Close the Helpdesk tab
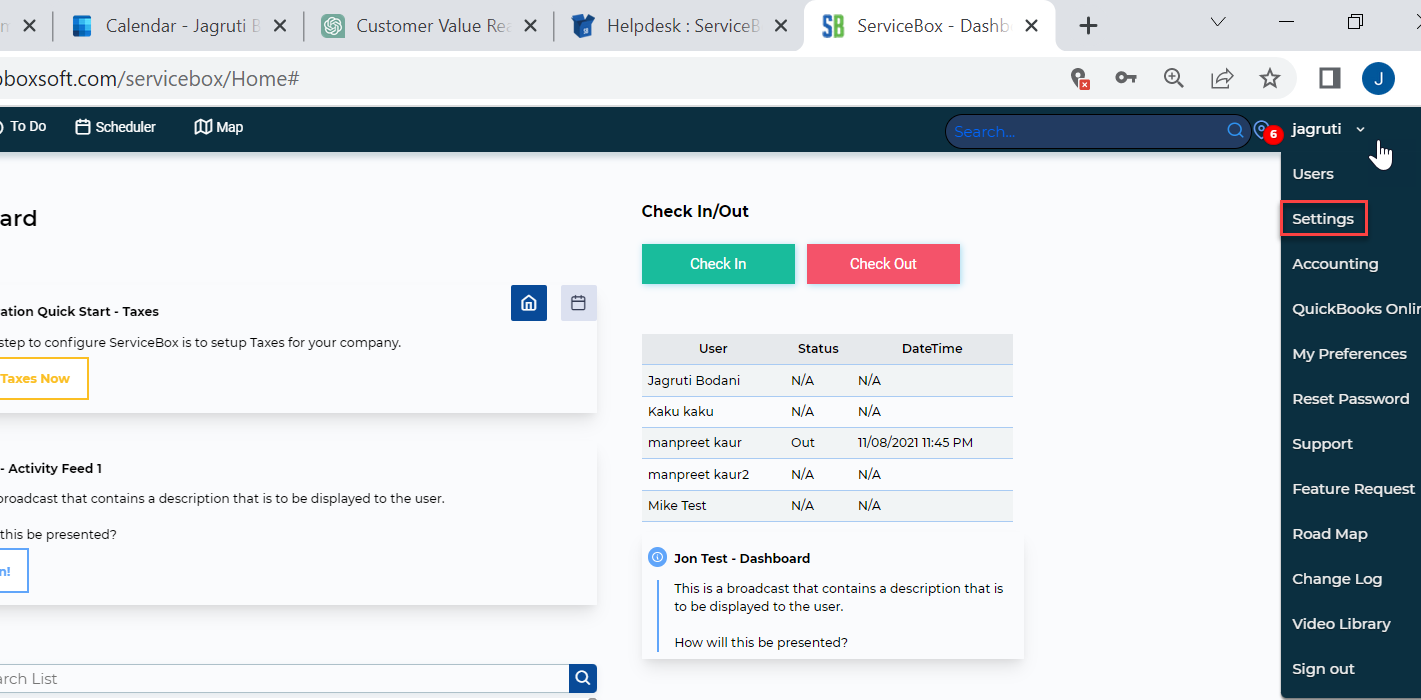 point(781,26)
